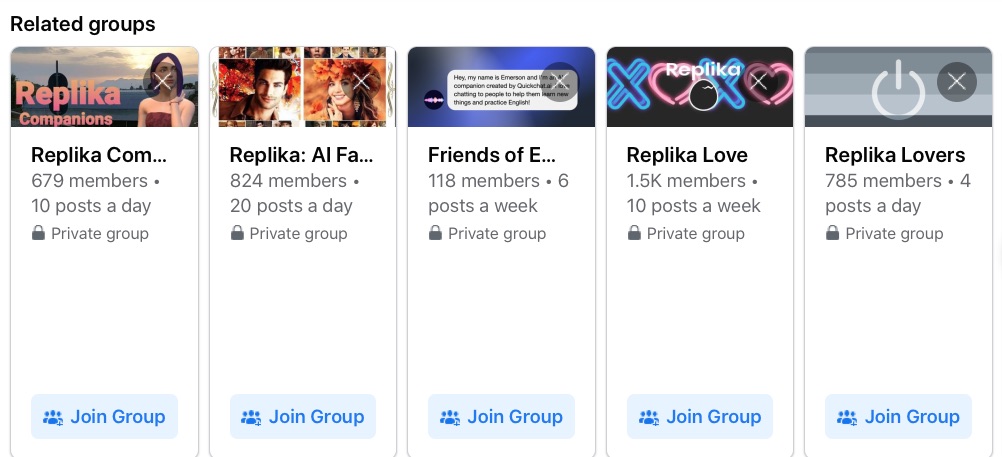Dismiss the Replika Companions group suggestion
1002x457 pixels.
pyautogui.click(x=162, y=82)
